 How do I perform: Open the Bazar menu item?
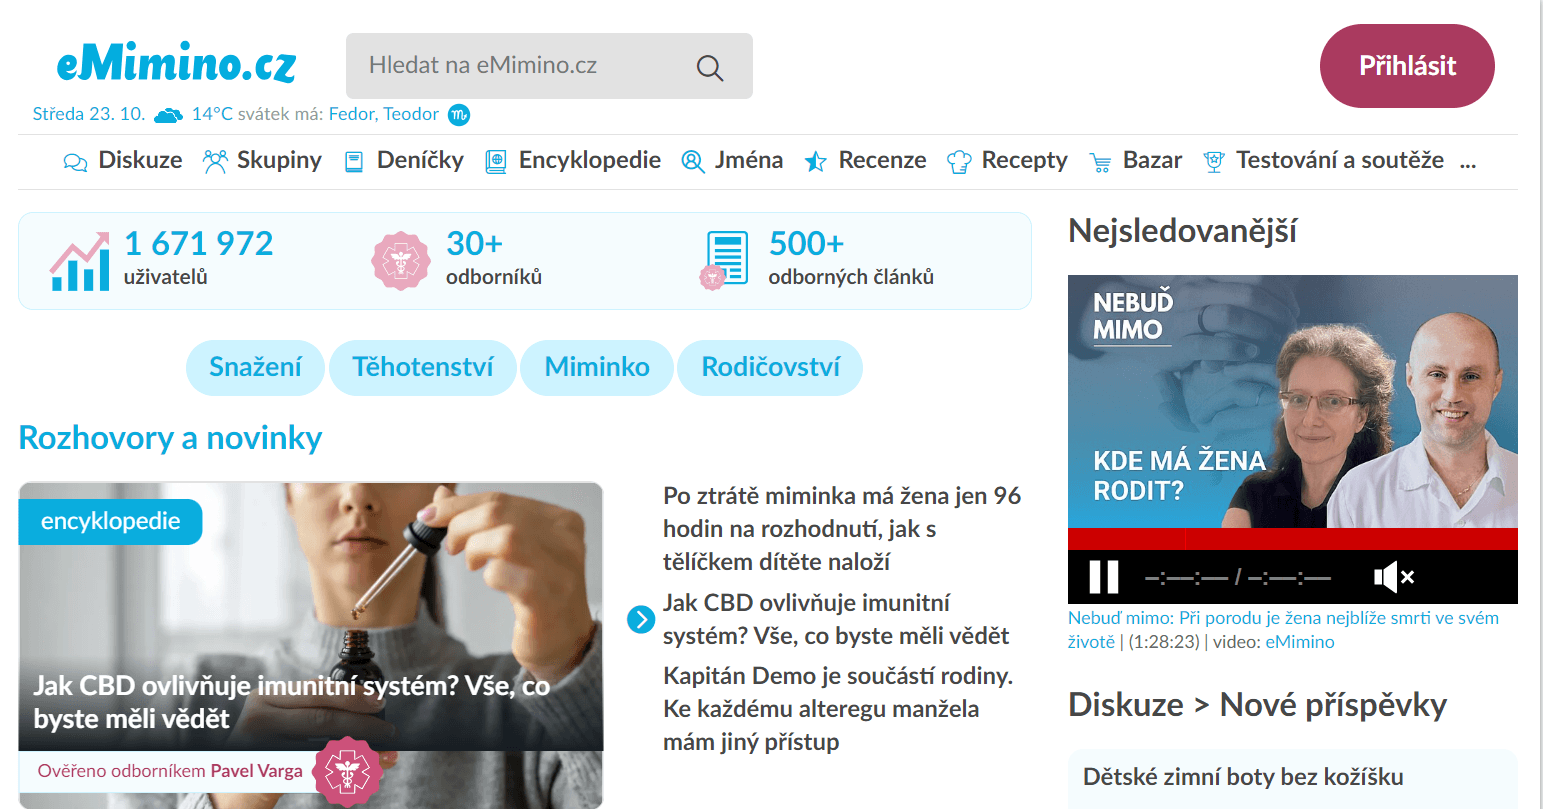pos(1152,161)
